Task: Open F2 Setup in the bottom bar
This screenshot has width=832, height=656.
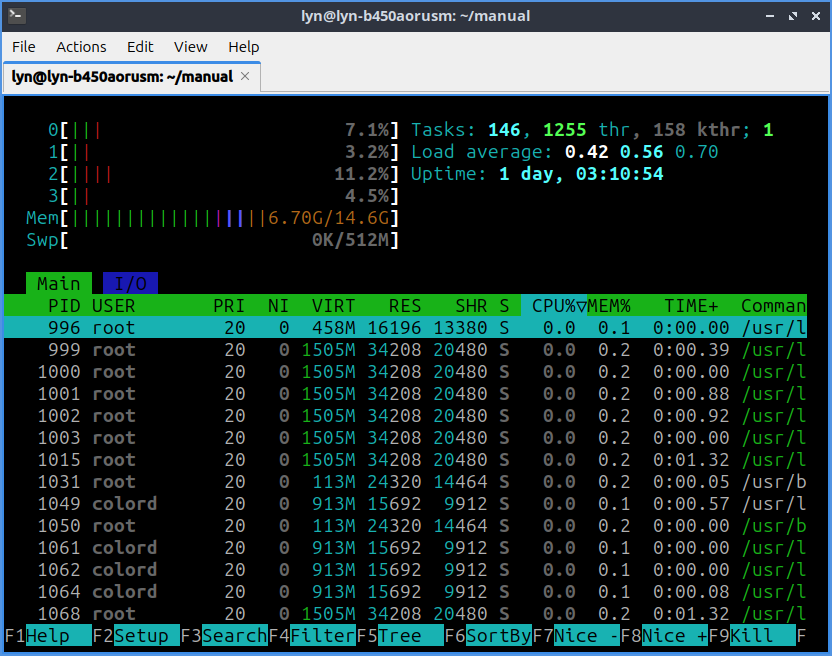Action: (x=146, y=635)
